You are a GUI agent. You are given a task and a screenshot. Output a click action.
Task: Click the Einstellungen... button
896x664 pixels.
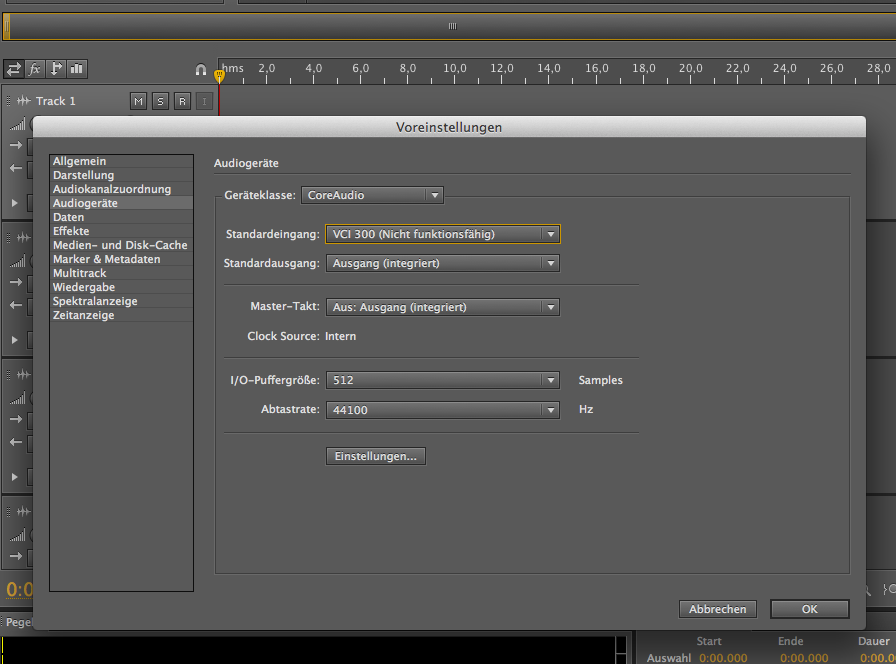point(376,456)
